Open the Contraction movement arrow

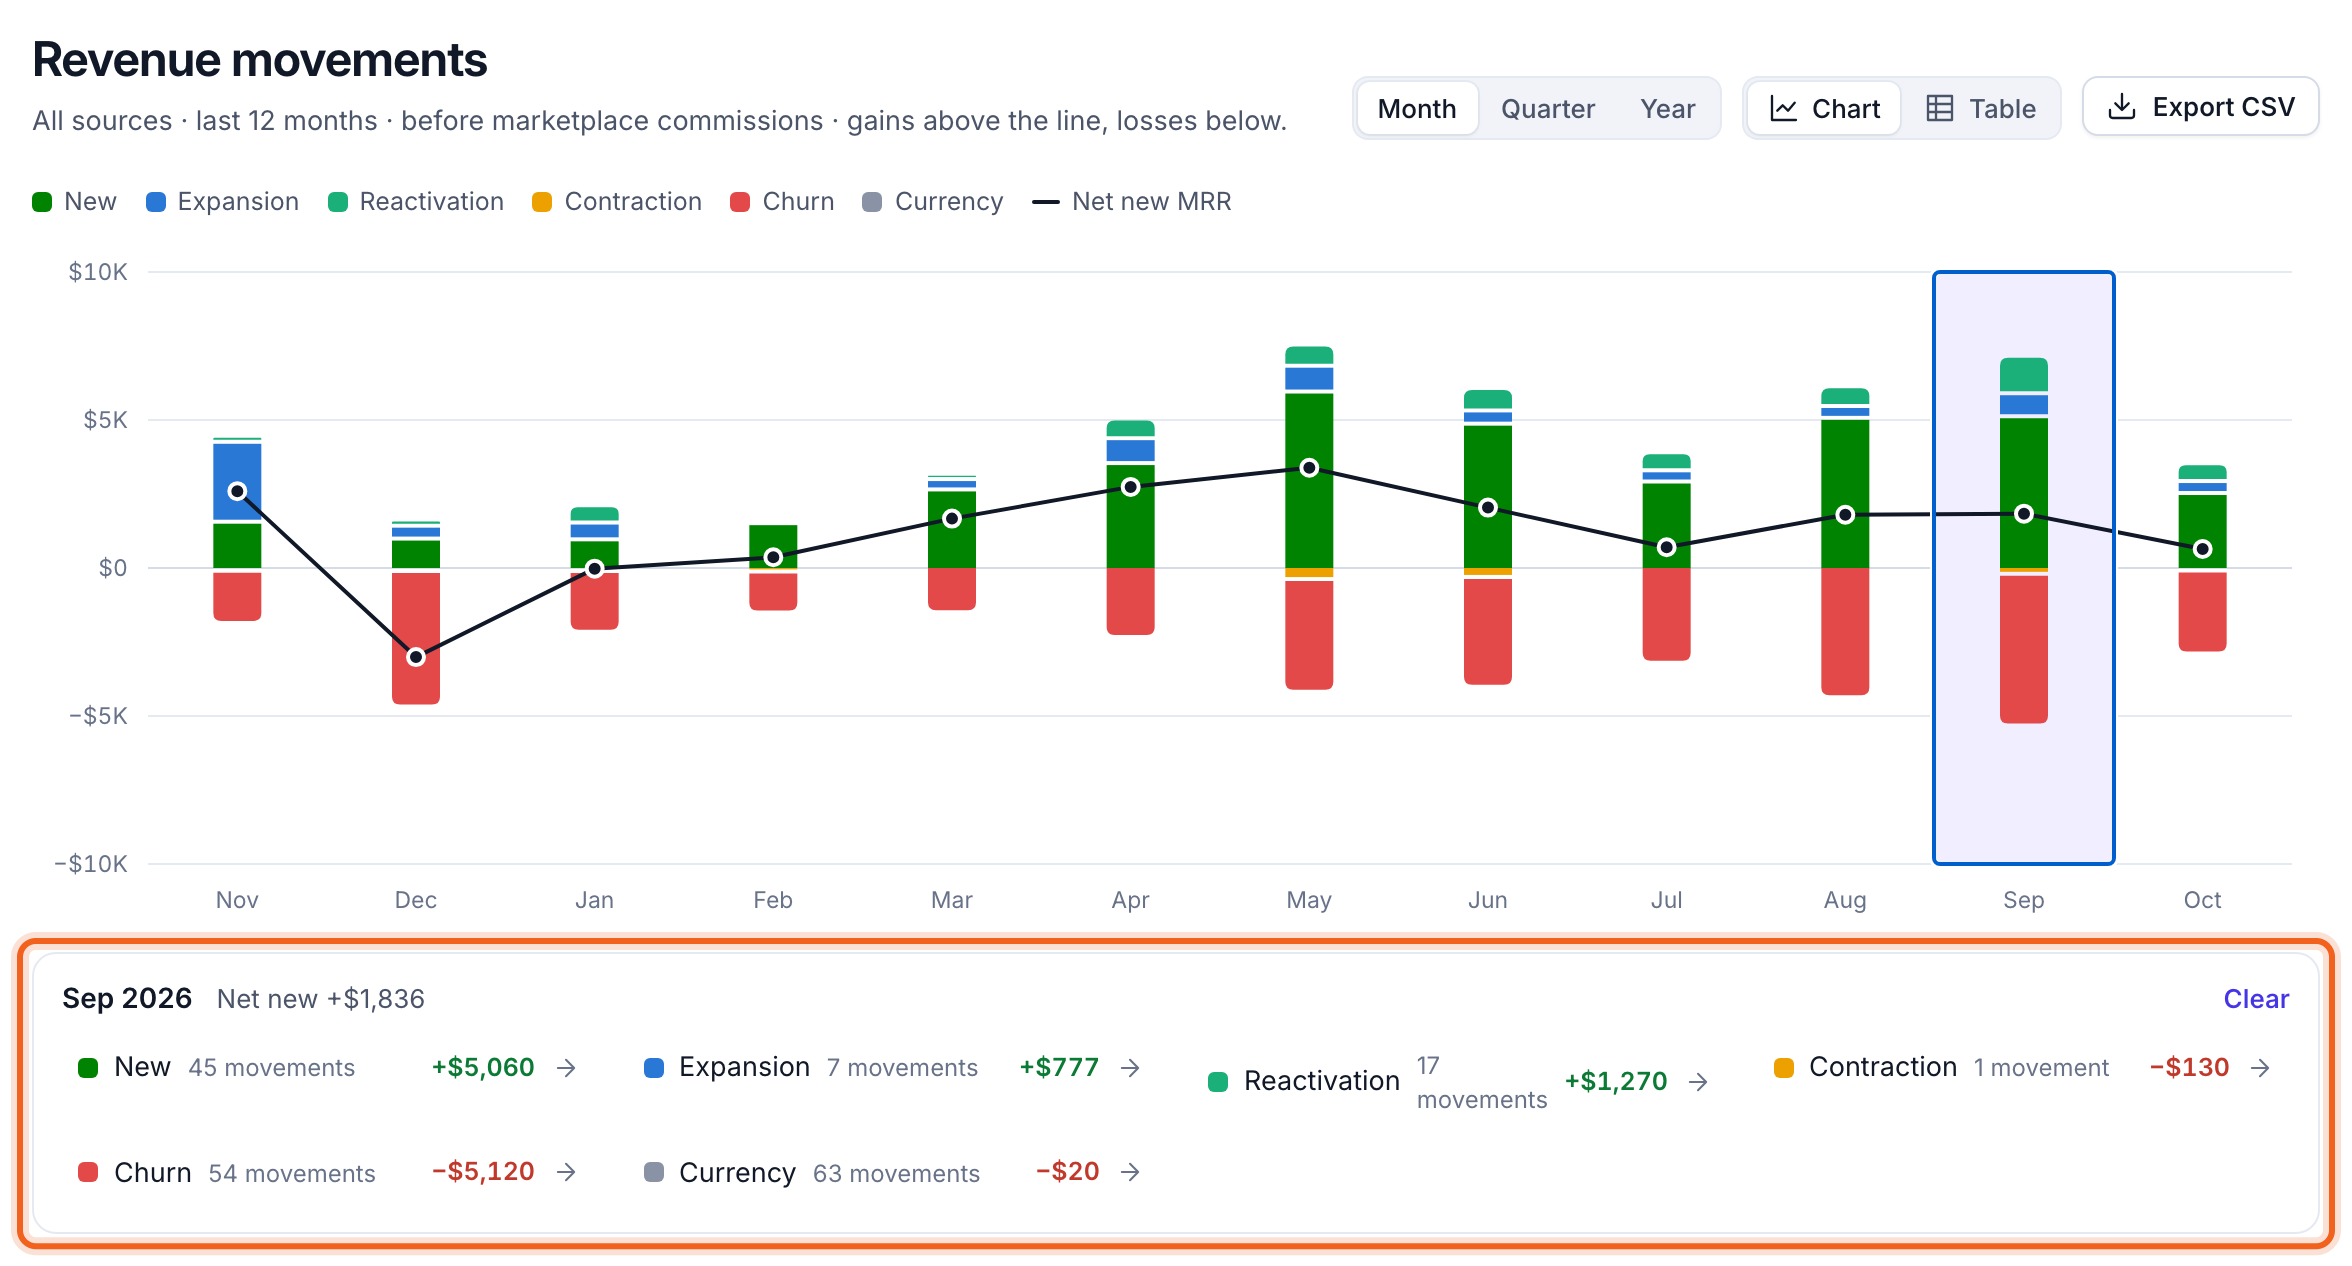coord(2260,1068)
